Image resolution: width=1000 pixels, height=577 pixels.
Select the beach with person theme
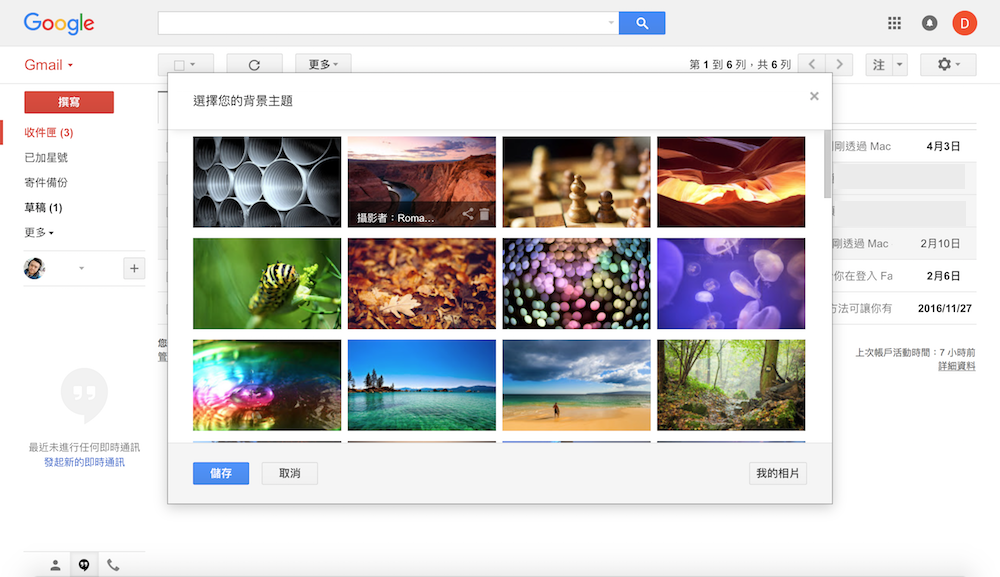576,385
